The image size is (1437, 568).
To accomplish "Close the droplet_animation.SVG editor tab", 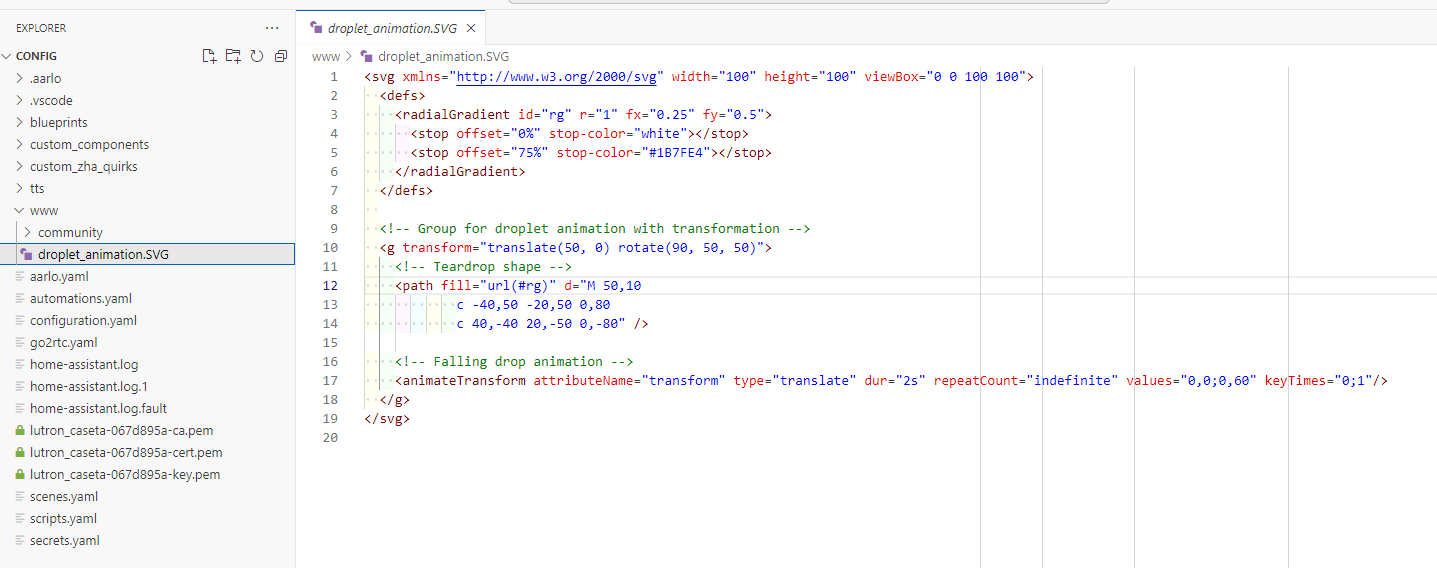I will [472, 28].
